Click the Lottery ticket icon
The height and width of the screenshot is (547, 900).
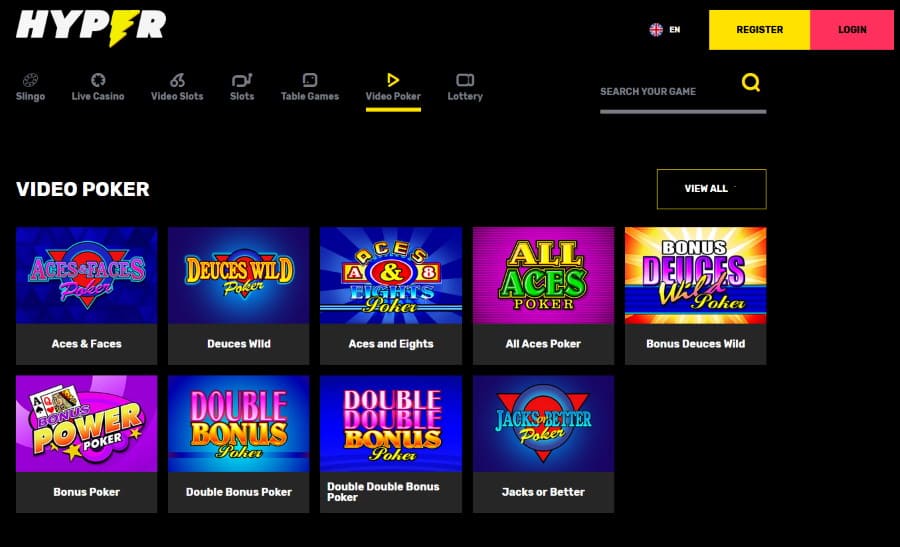coord(465,80)
